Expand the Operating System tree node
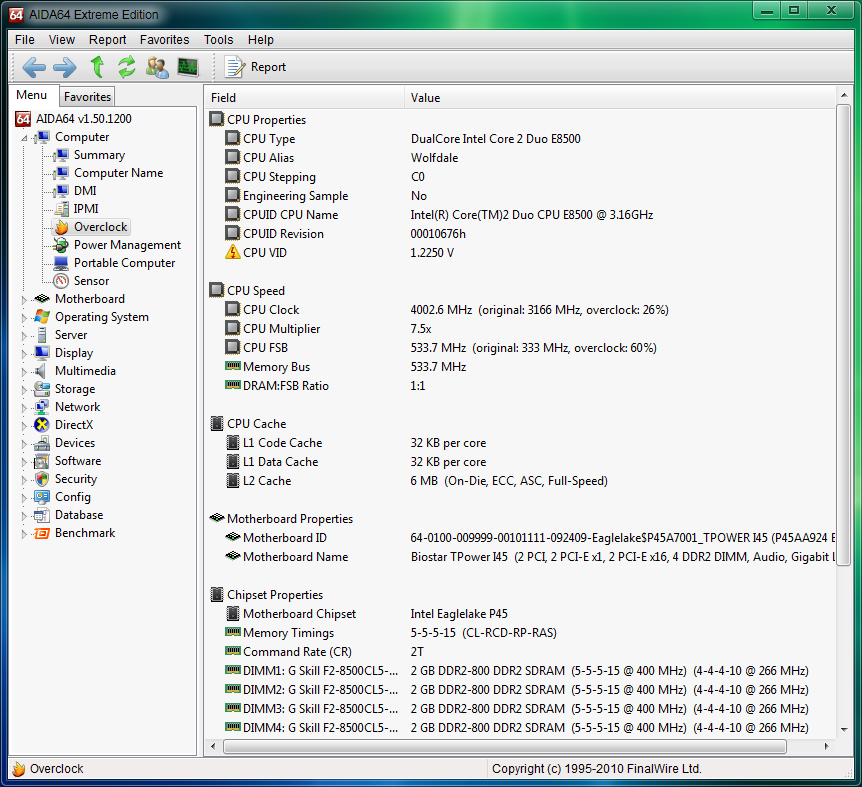The width and height of the screenshot is (862, 787). (x=24, y=318)
